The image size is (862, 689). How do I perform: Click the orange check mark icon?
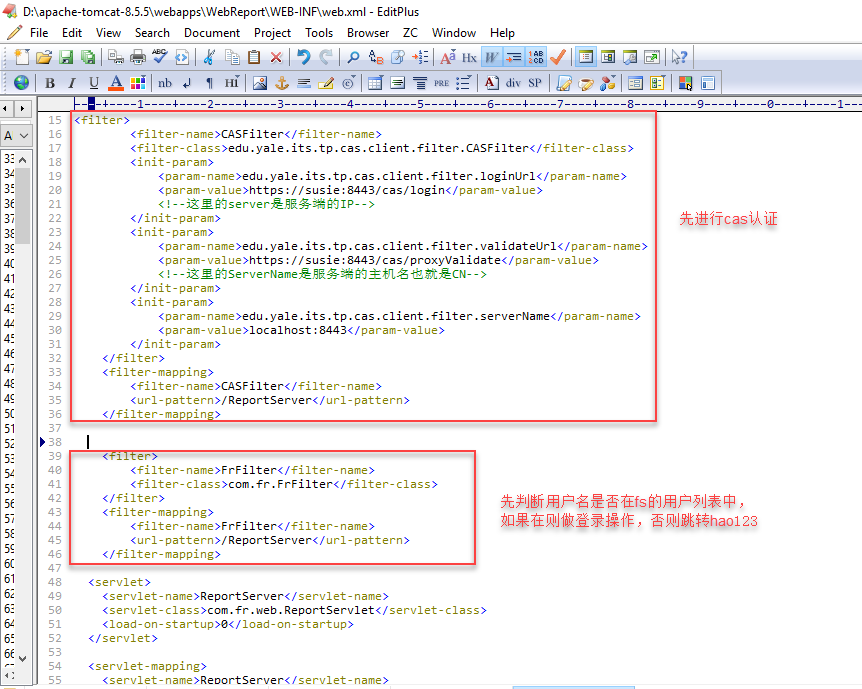tap(558, 57)
